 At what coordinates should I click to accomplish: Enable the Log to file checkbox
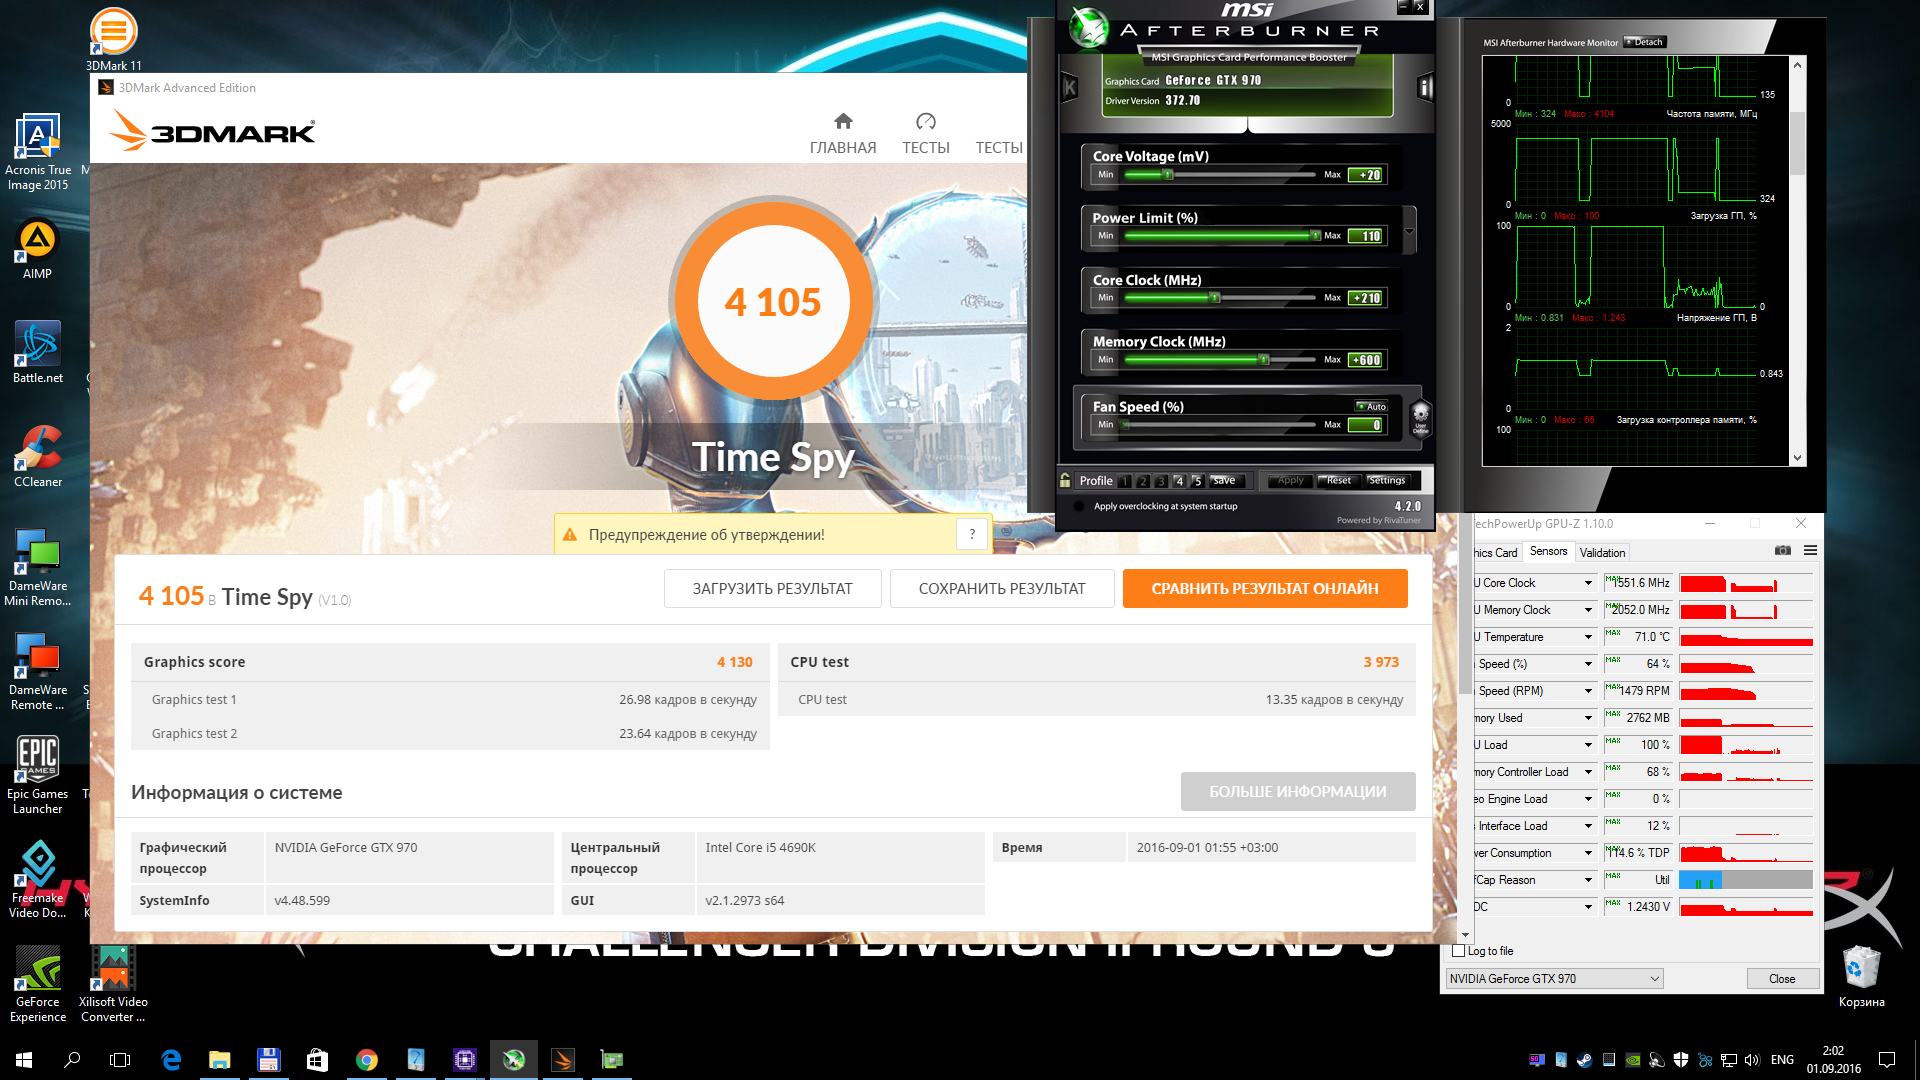point(1458,951)
